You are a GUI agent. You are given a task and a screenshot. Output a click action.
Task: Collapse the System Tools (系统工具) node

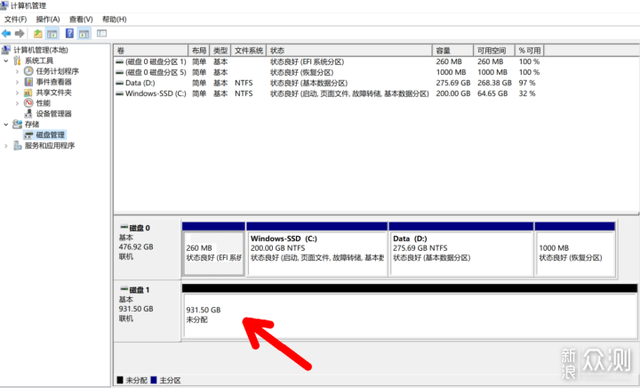(x=6, y=61)
